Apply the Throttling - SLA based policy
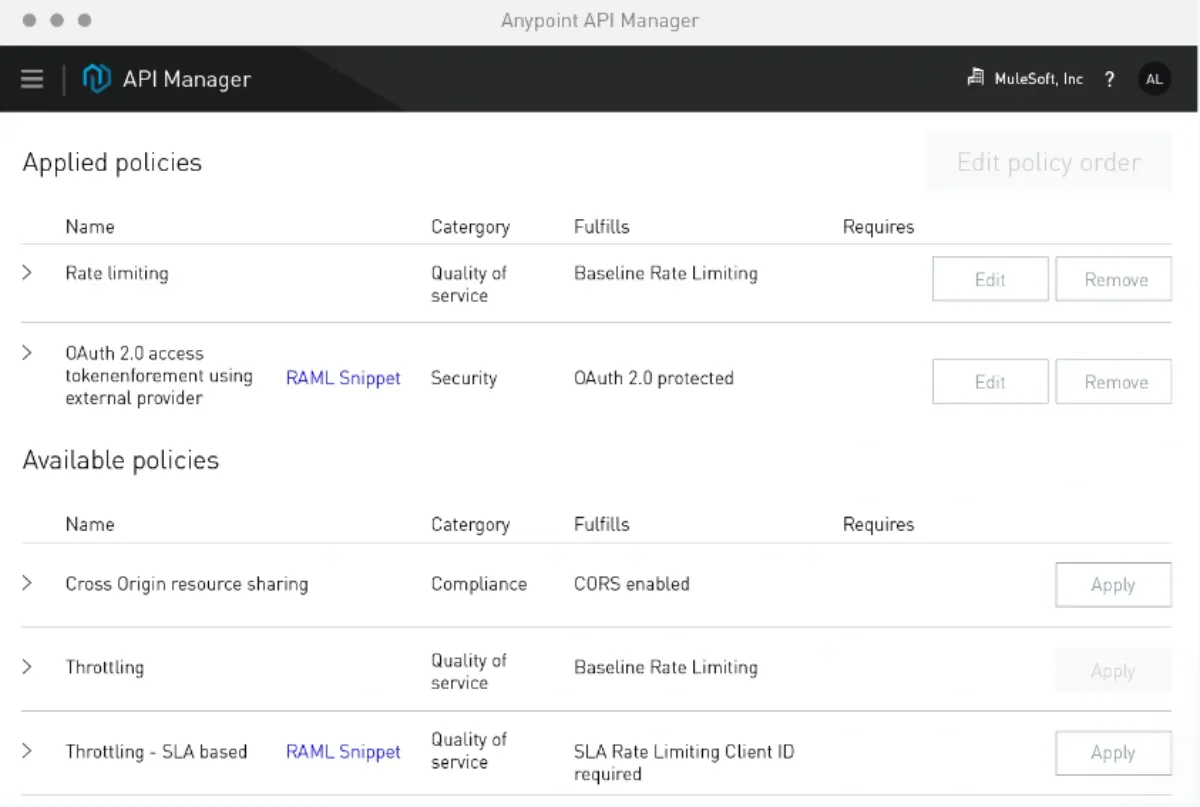The image size is (1200, 807). tap(1113, 752)
